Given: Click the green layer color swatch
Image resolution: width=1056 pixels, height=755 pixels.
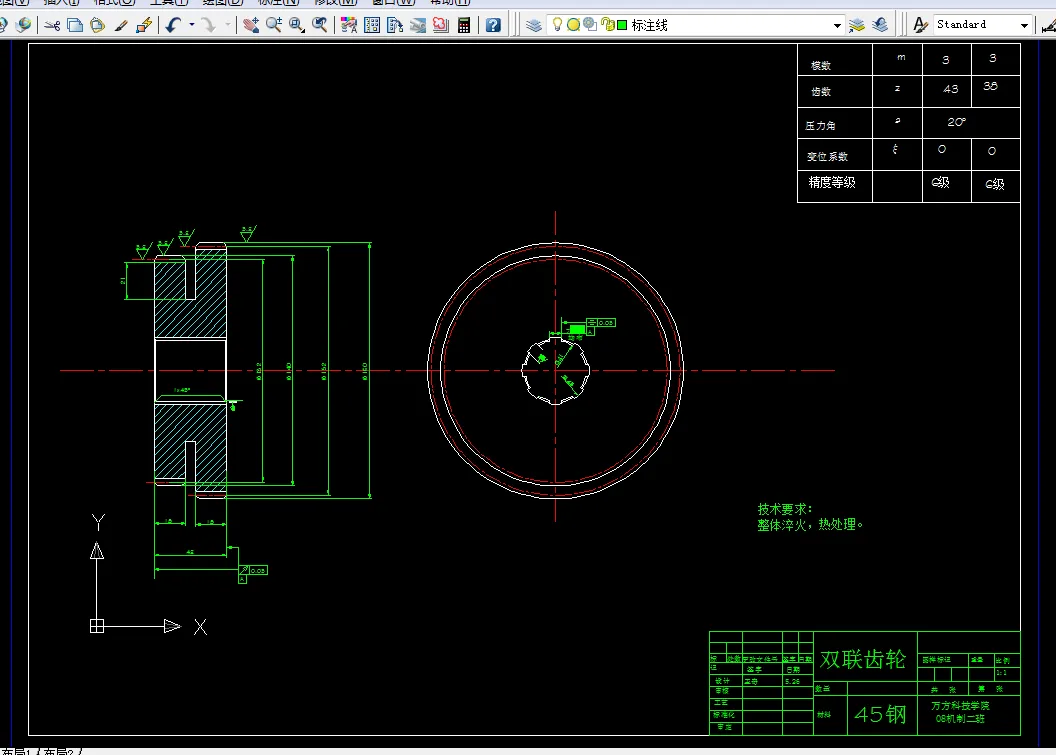Looking at the screenshot, I should (x=622, y=25).
